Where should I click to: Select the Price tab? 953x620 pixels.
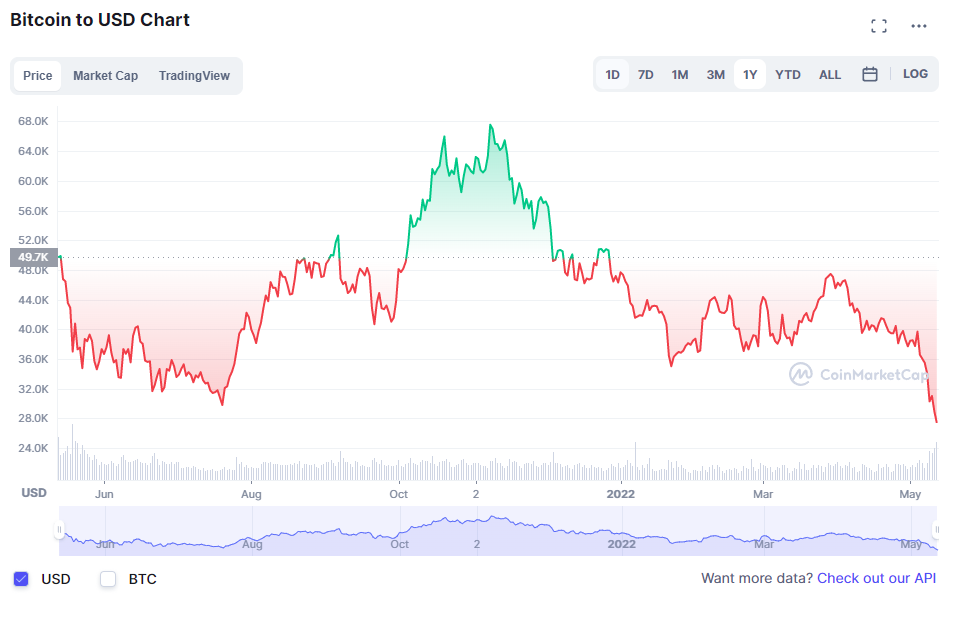[x=37, y=75]
